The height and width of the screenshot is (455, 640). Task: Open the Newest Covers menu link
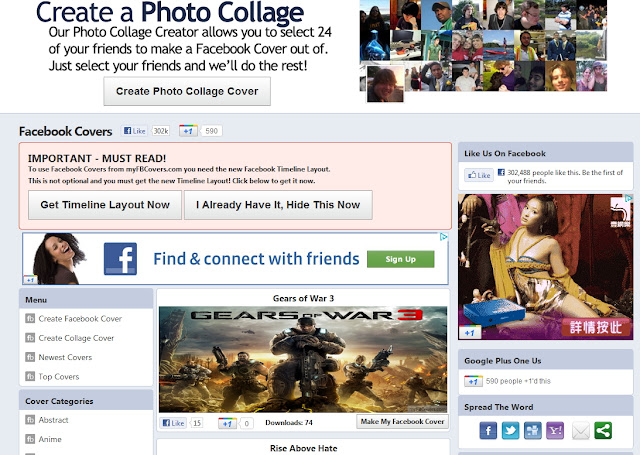point(65,357)
